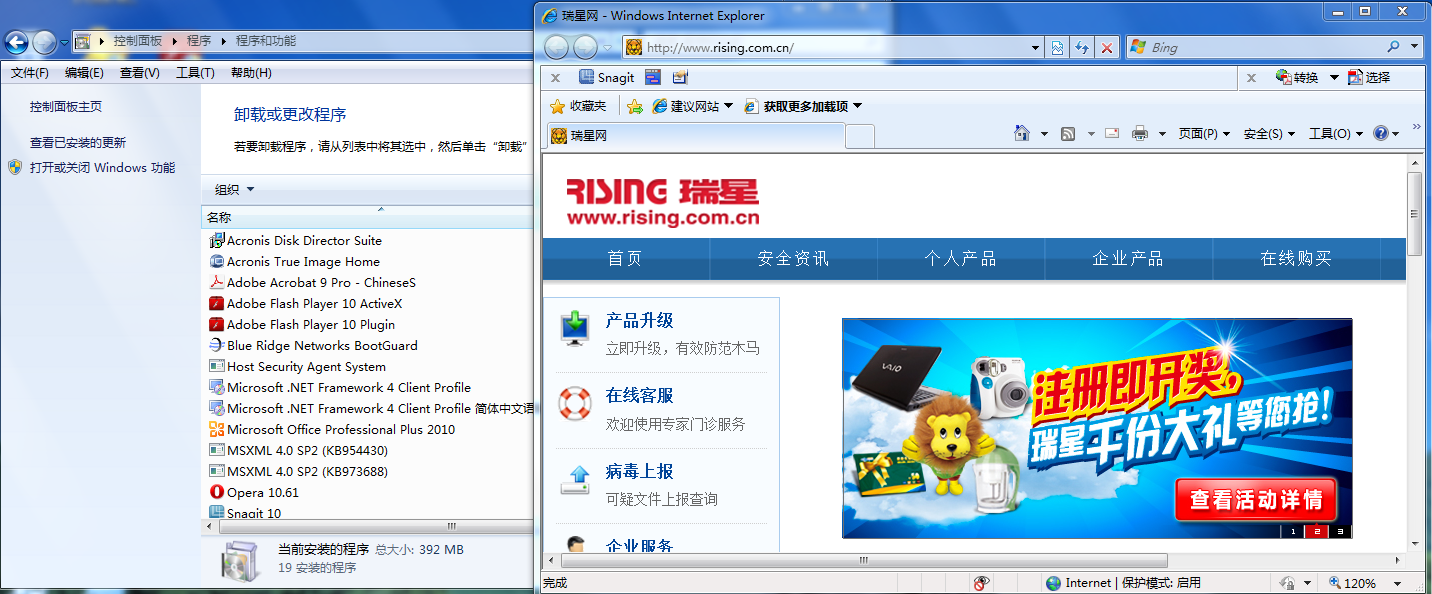The image size is (1432, 594).
Task: Open the Home page dropdown arrow
Action: [x=1044, y=134]
